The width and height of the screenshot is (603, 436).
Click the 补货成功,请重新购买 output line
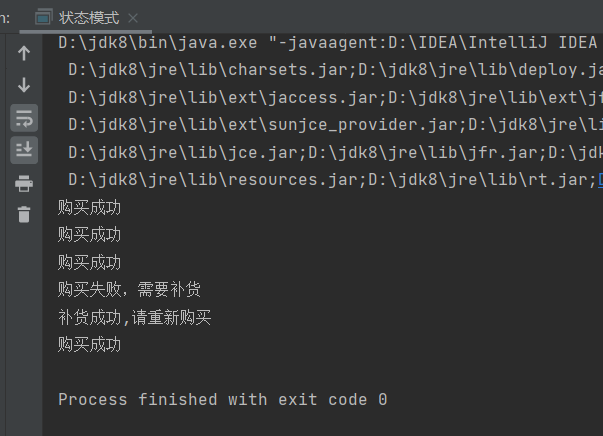(134, 318)
